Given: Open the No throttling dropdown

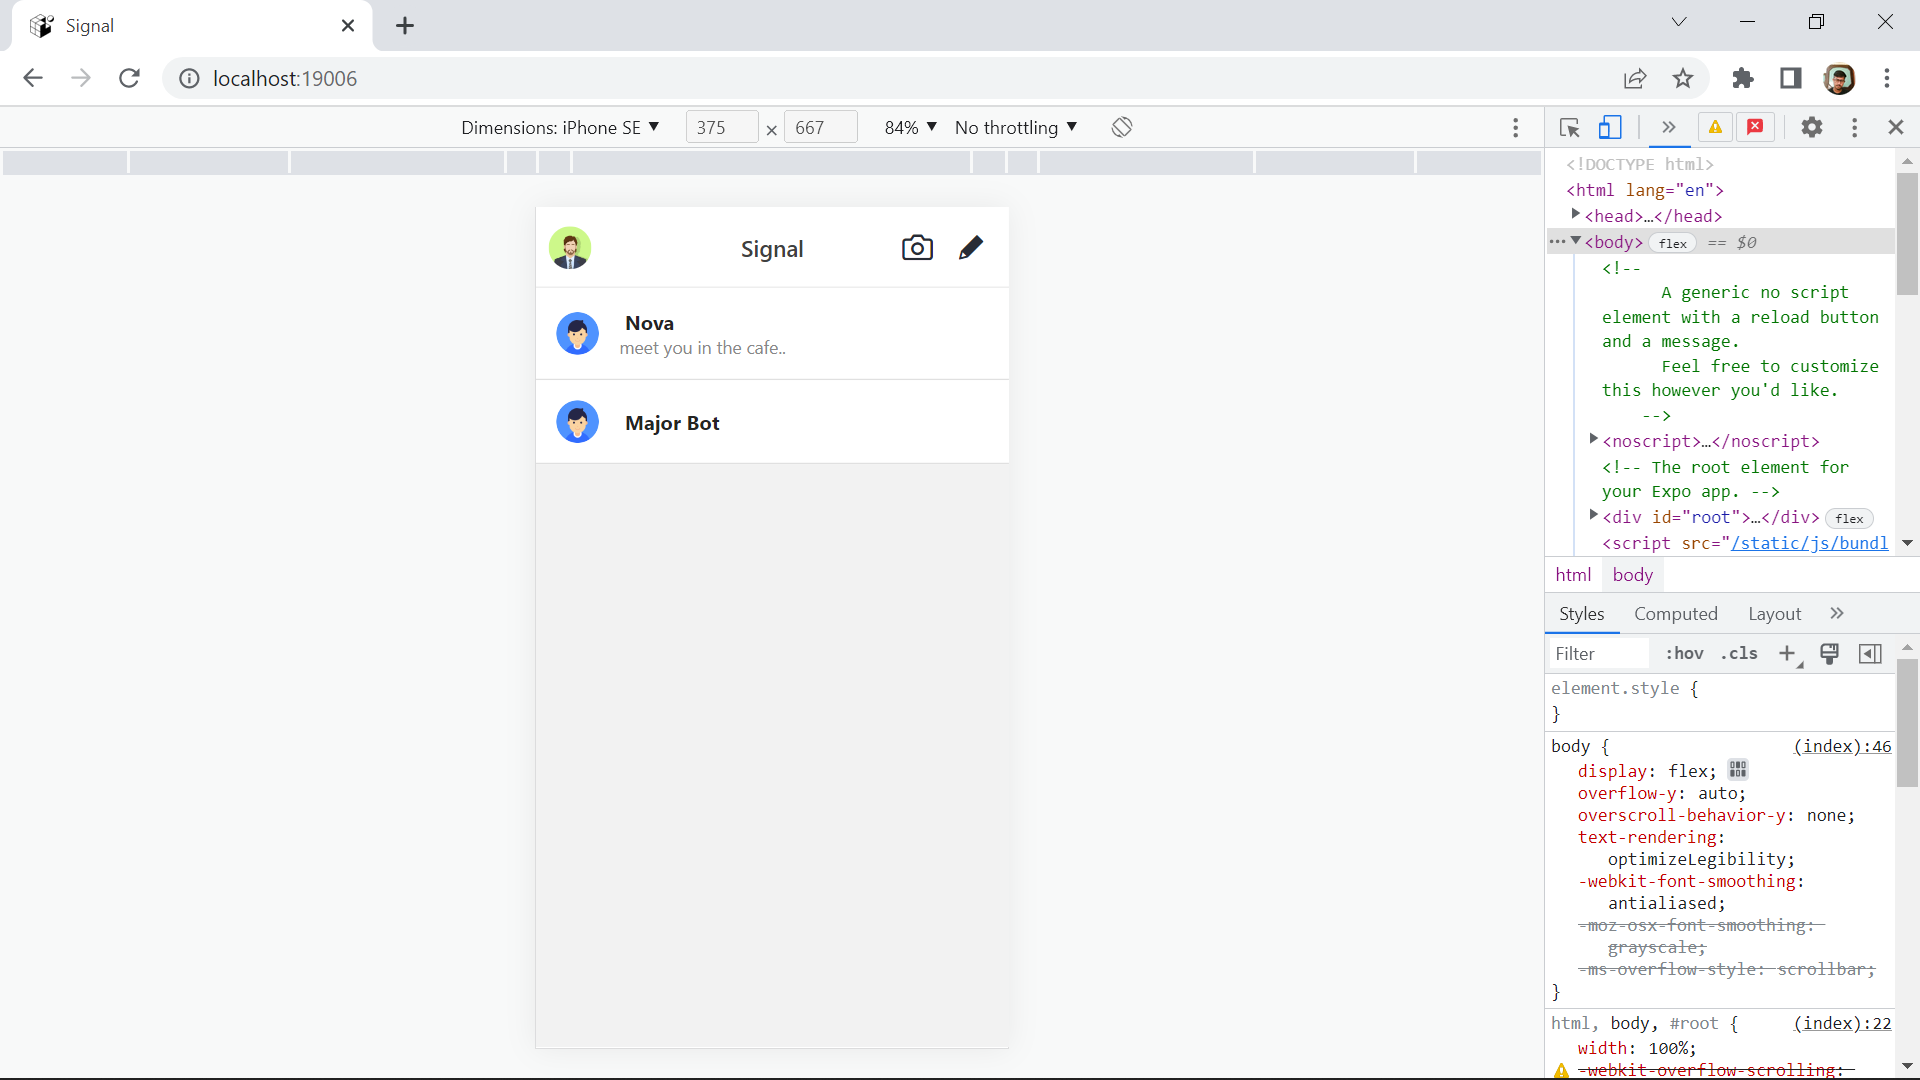Looking at the screenshot, I should (x=1015, y=127).
